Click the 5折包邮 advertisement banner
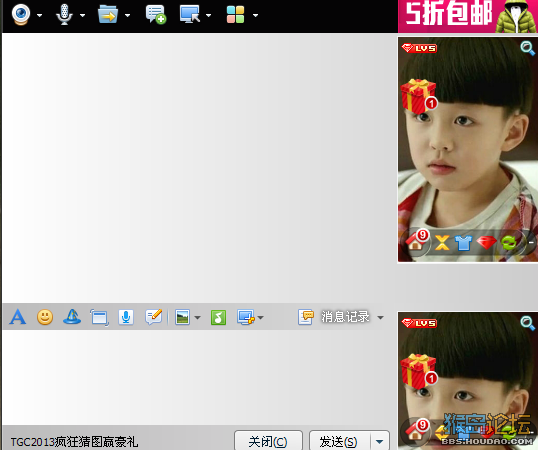 coord(468,16)
